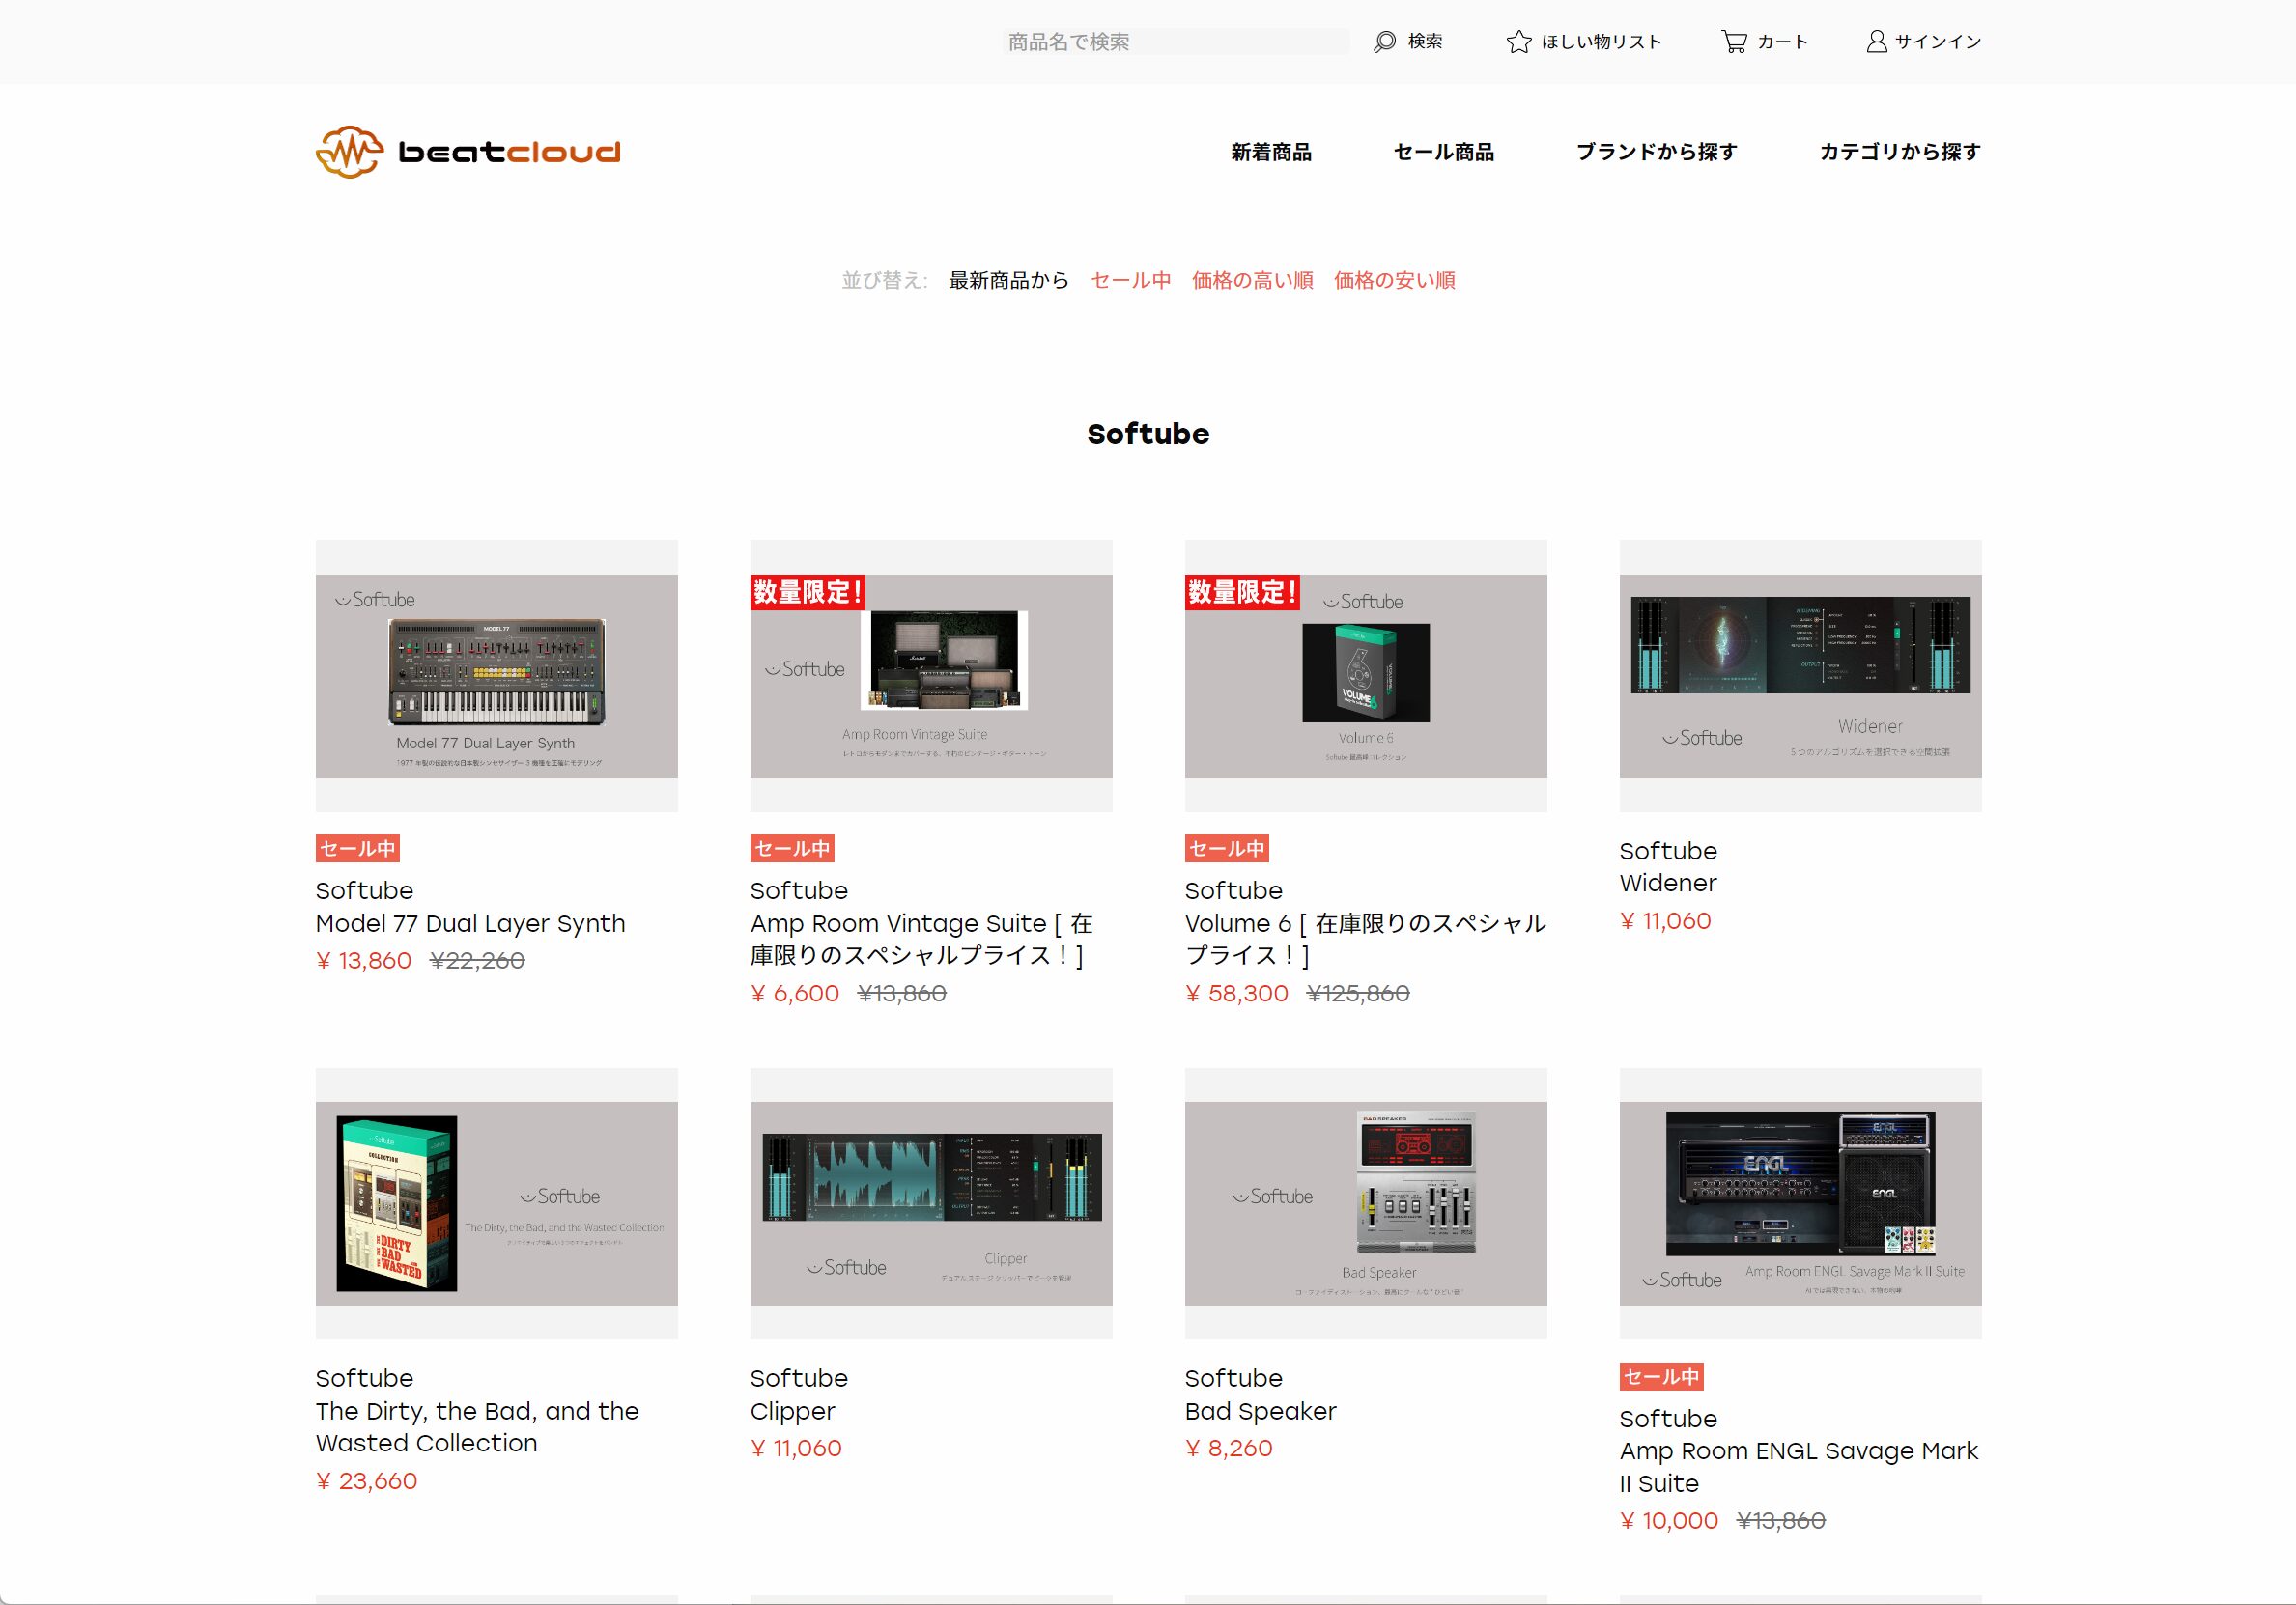
Task: Click The Dirty, the Bad title
Action: tap(477, 1427)
